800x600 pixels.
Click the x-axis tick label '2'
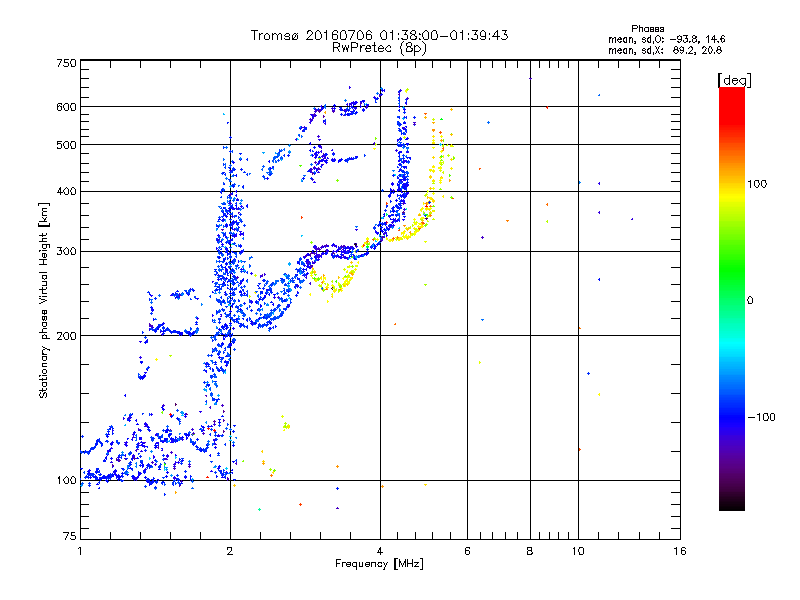coord(230,551)
